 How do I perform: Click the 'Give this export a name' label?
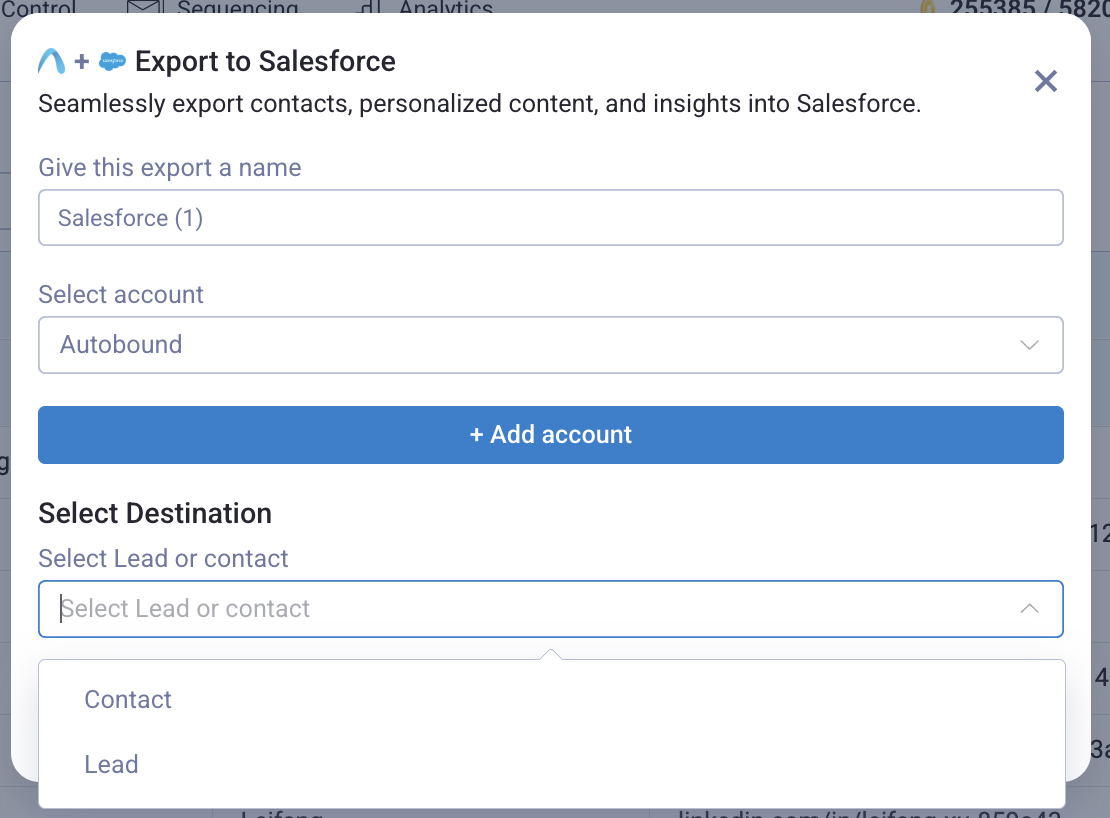(x=170, y=168)
